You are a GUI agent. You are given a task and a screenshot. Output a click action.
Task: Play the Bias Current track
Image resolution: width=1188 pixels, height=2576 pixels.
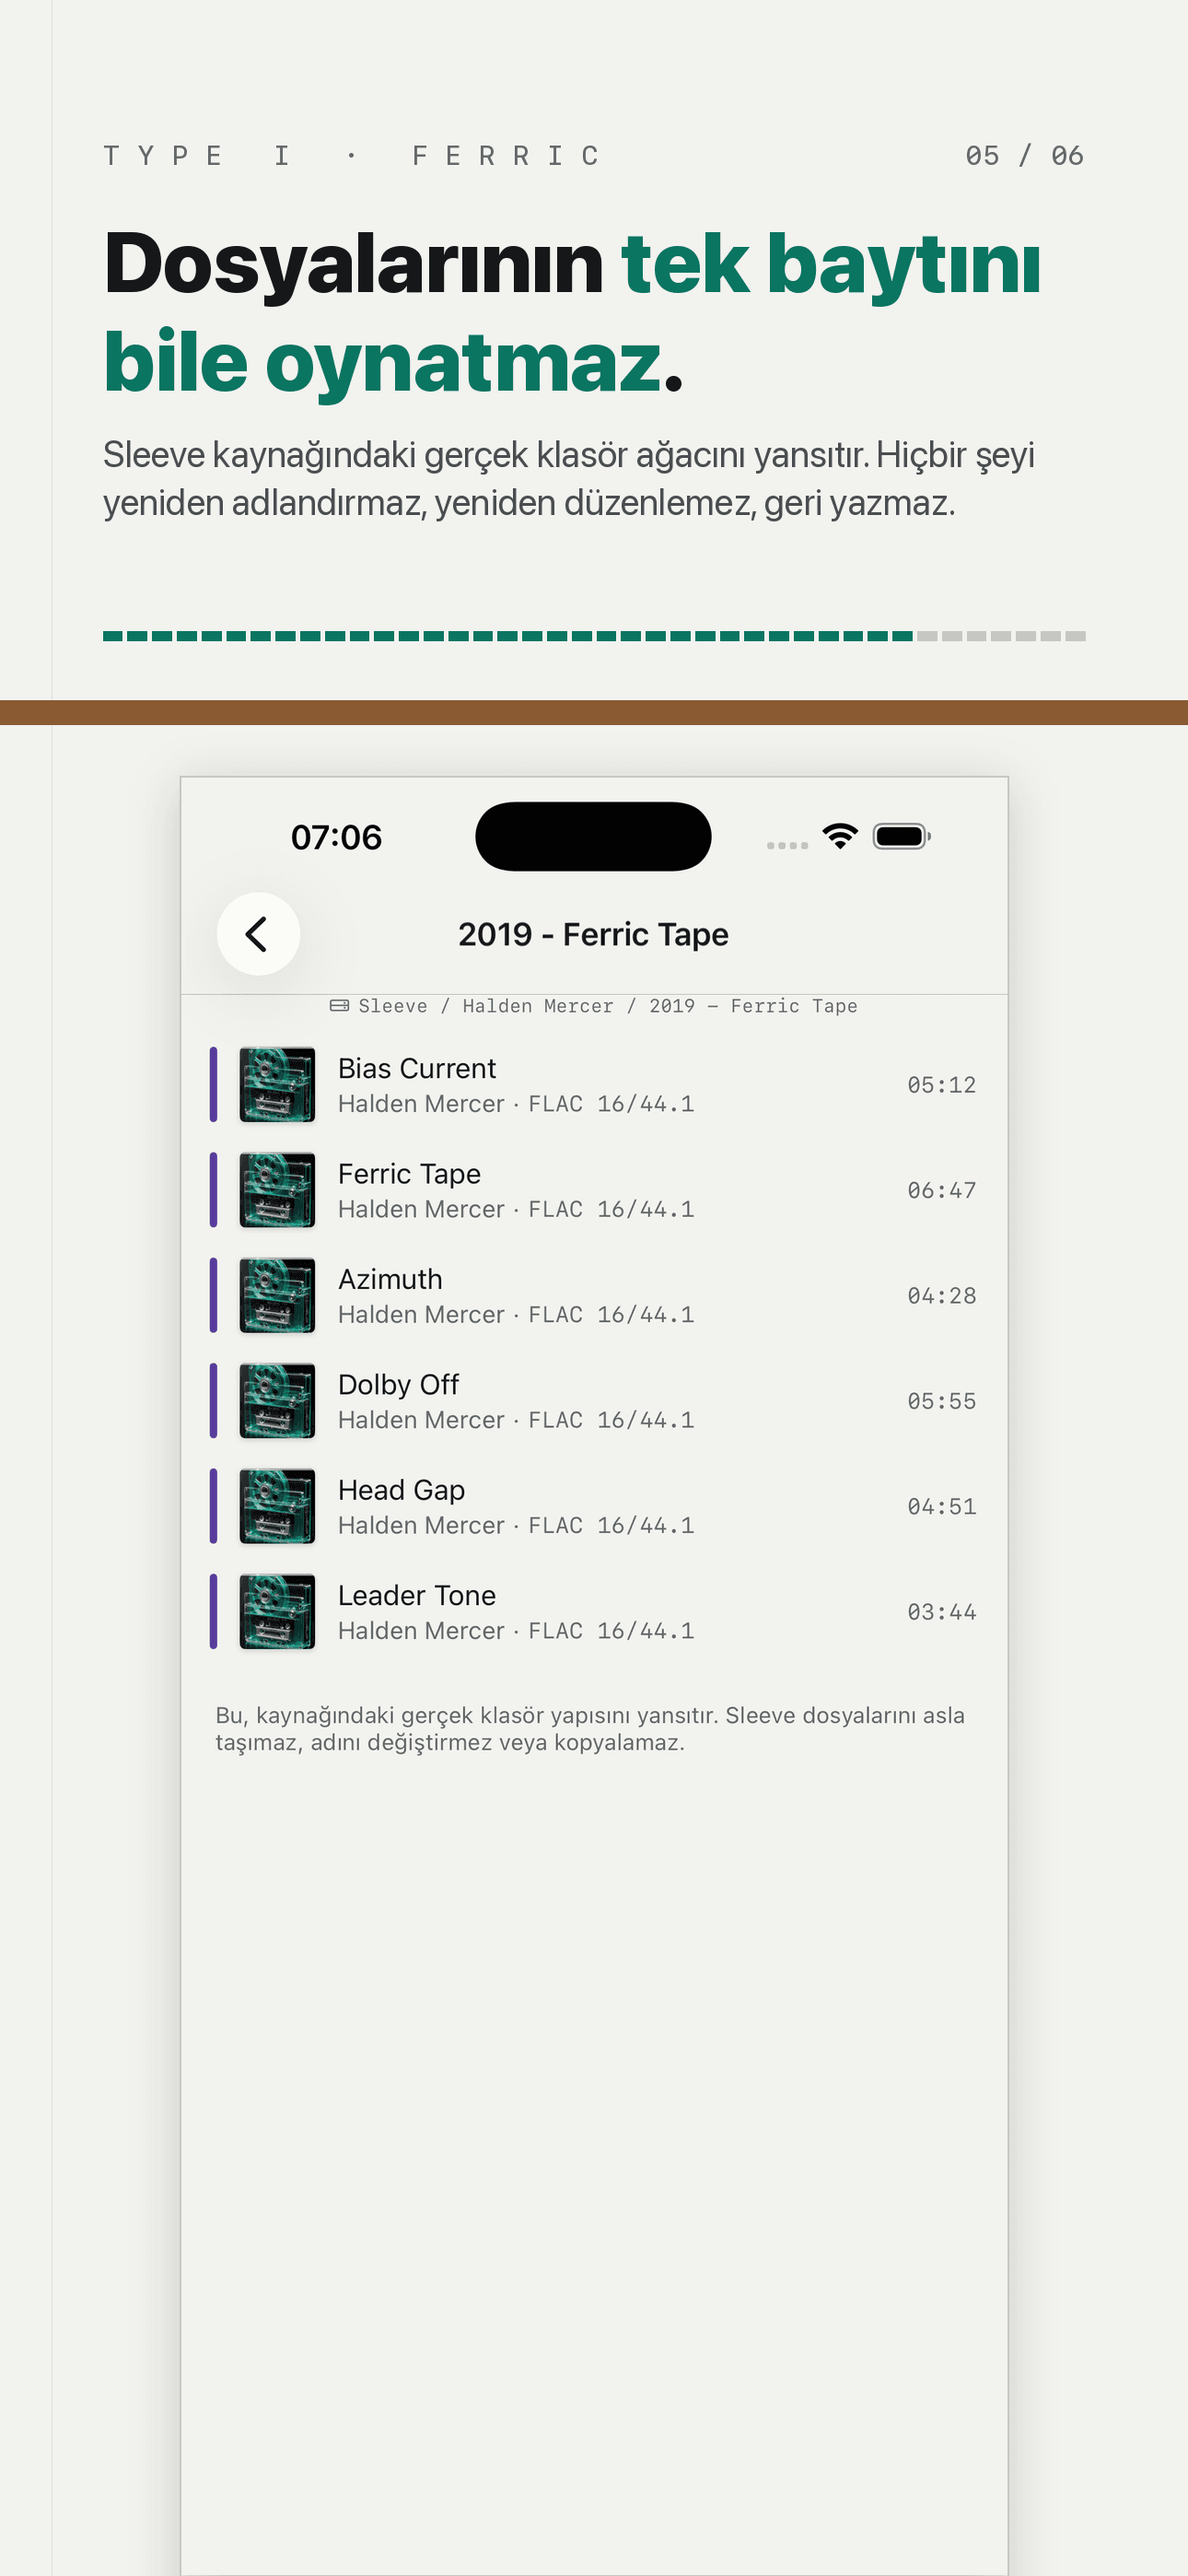click(x=594, y=1085)
